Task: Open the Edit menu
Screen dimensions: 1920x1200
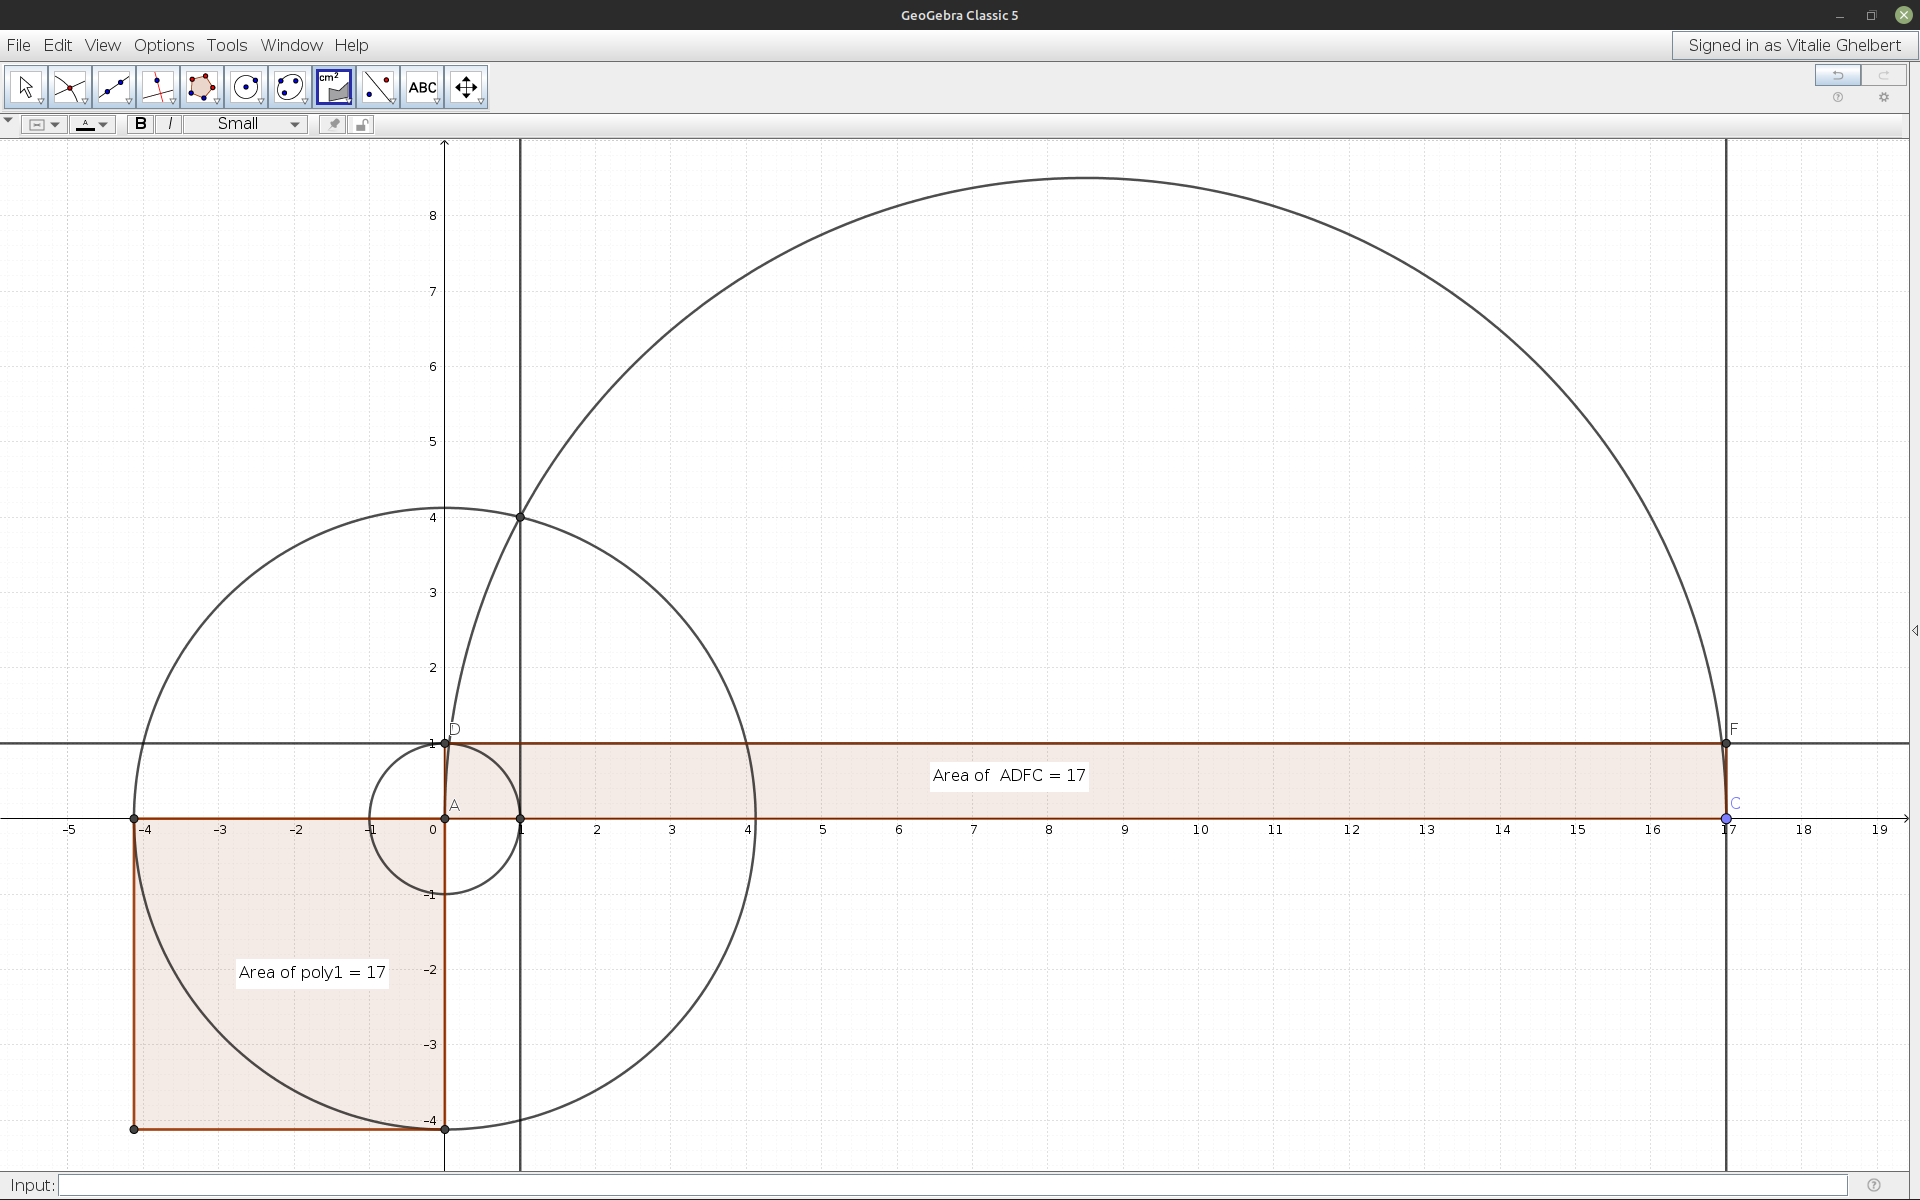Action: coord(58,45)
